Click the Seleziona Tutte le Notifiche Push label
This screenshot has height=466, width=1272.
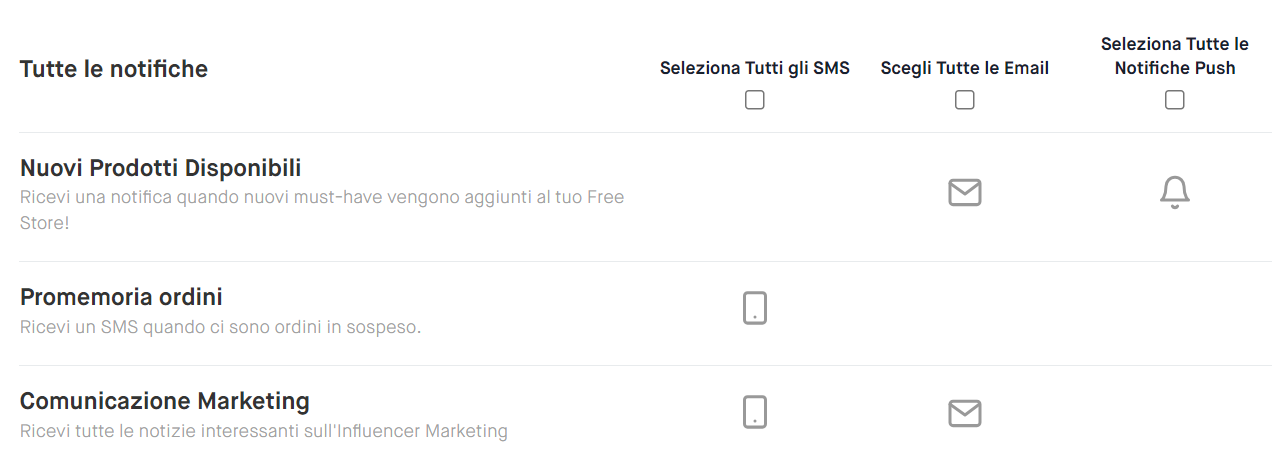(1175, 56)
